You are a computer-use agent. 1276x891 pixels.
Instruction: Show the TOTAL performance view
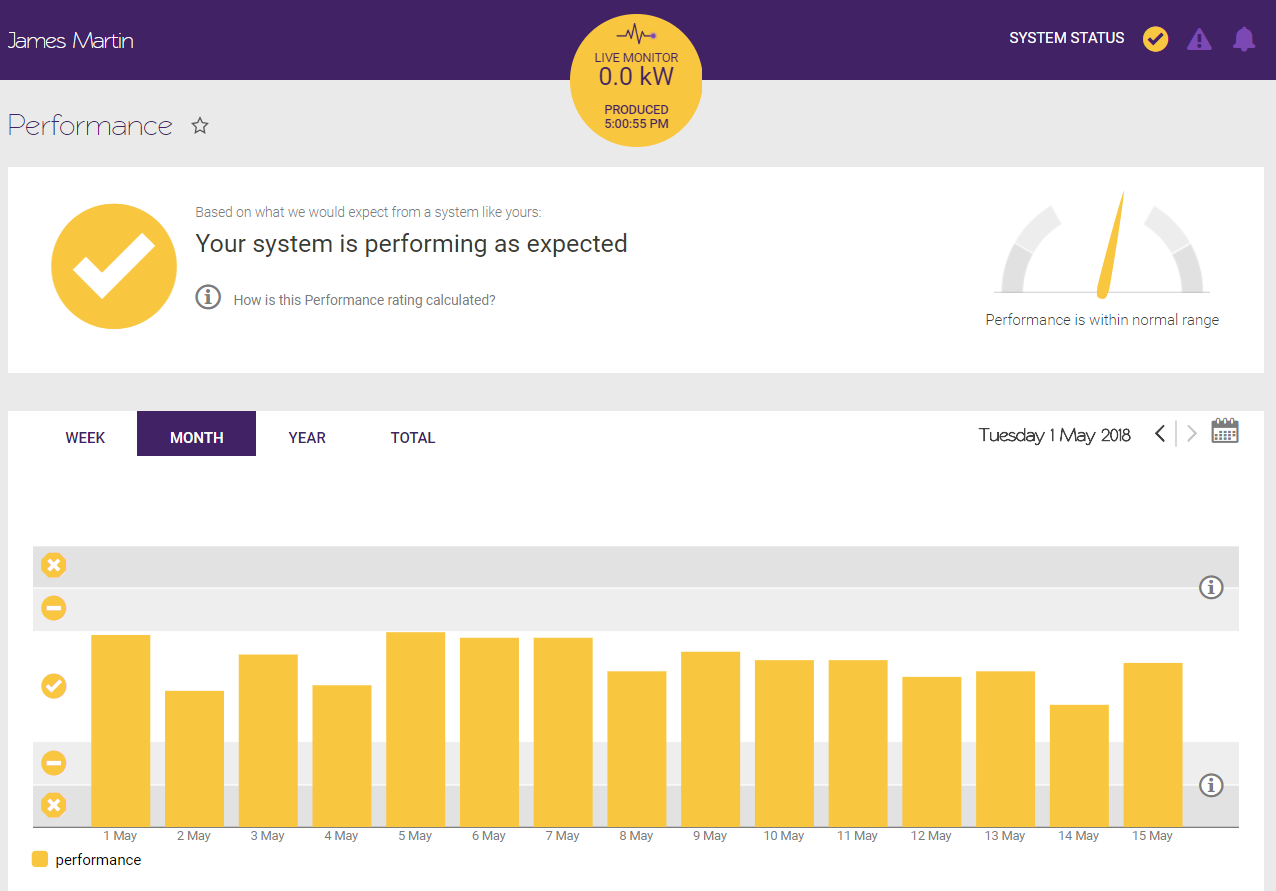[413, 438]
